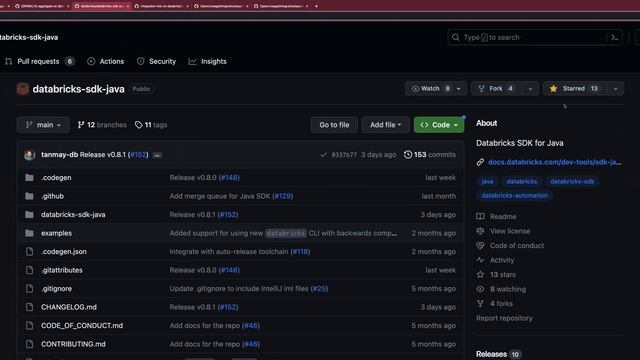Open the #25 pull request link

[319, 289]
